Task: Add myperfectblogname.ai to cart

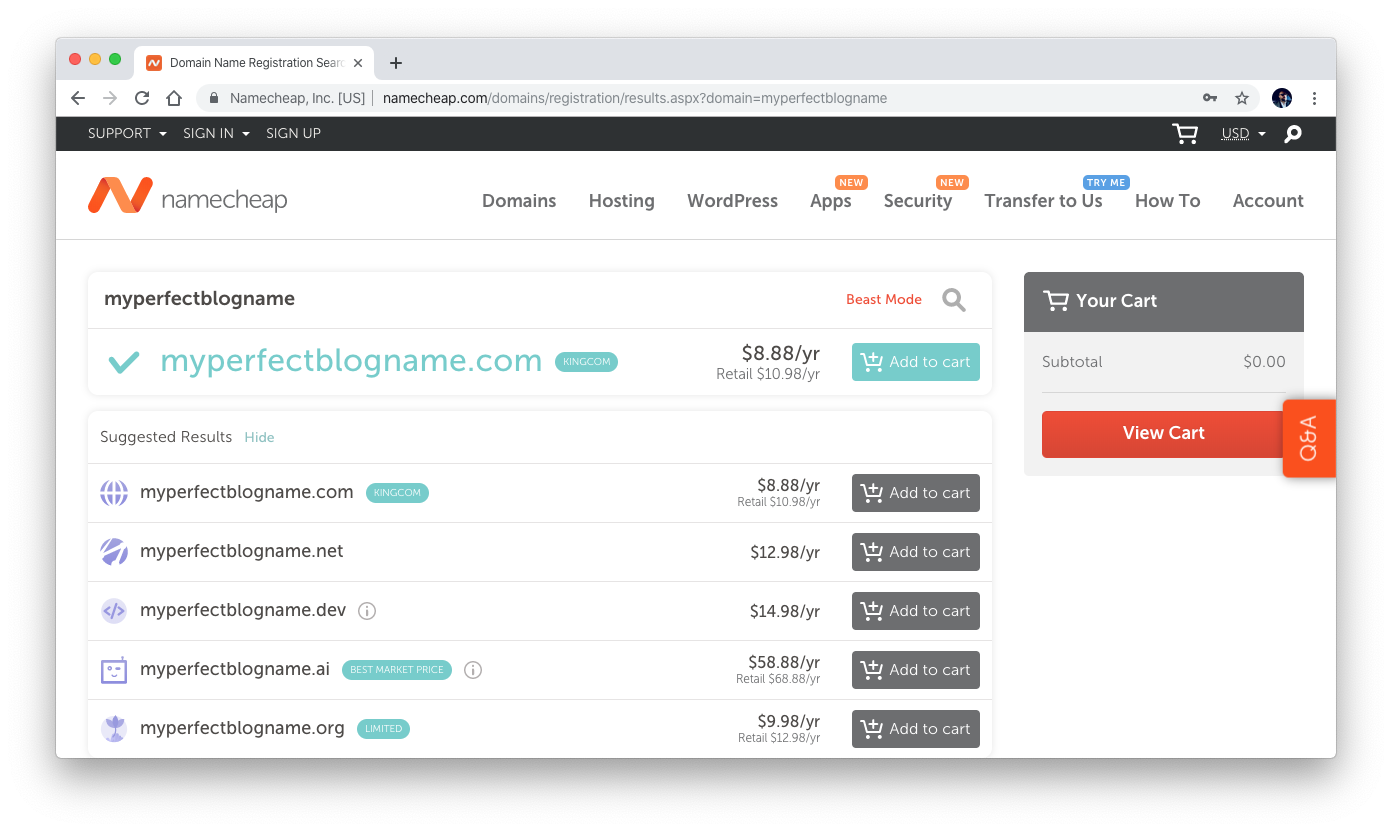Action: point(916,670)
